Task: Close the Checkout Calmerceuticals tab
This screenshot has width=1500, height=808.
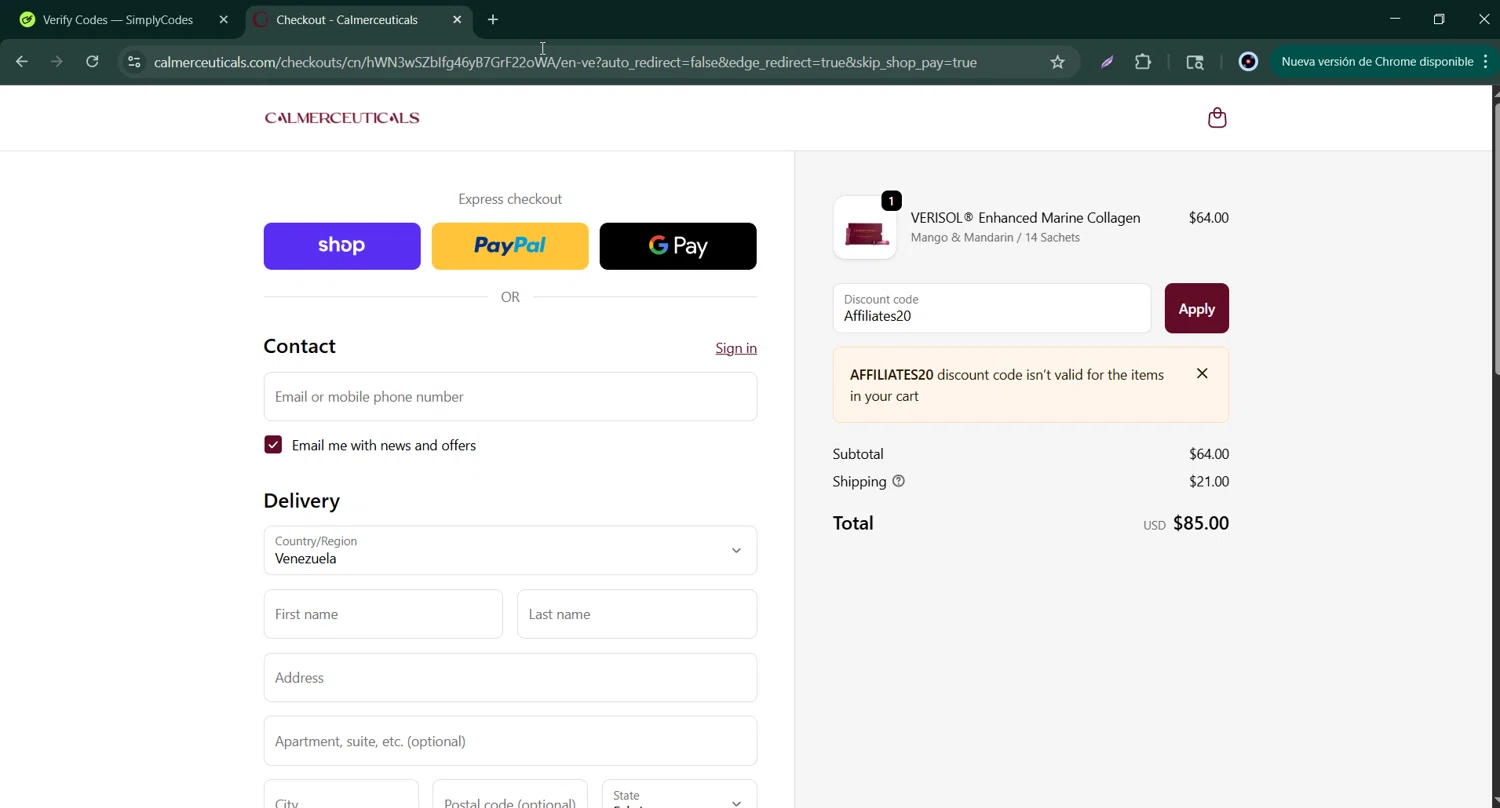Action: coord(457,20)
